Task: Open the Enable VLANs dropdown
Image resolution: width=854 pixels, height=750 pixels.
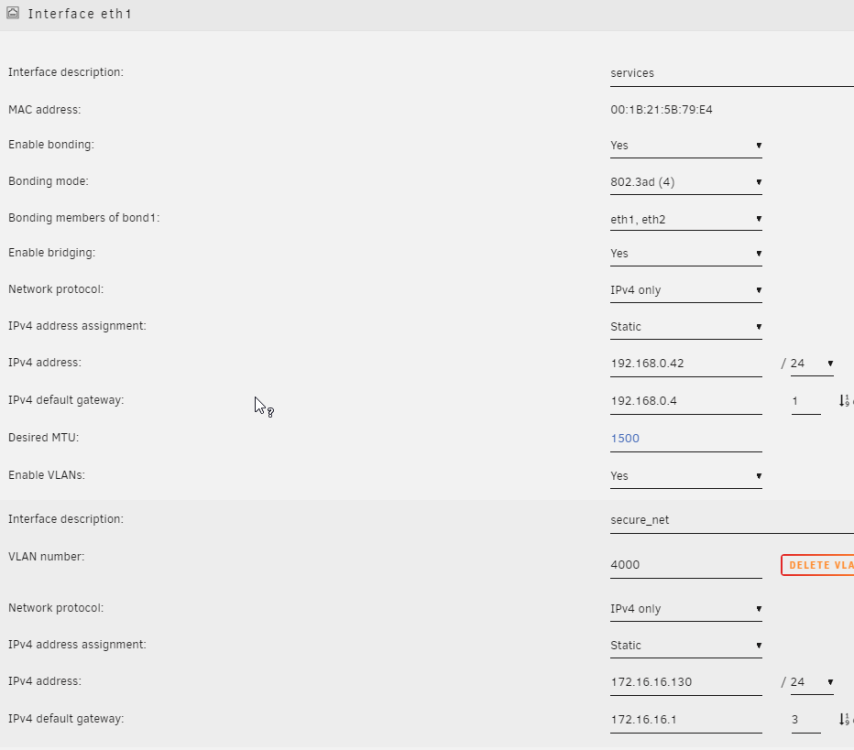Action: [686, 476]
